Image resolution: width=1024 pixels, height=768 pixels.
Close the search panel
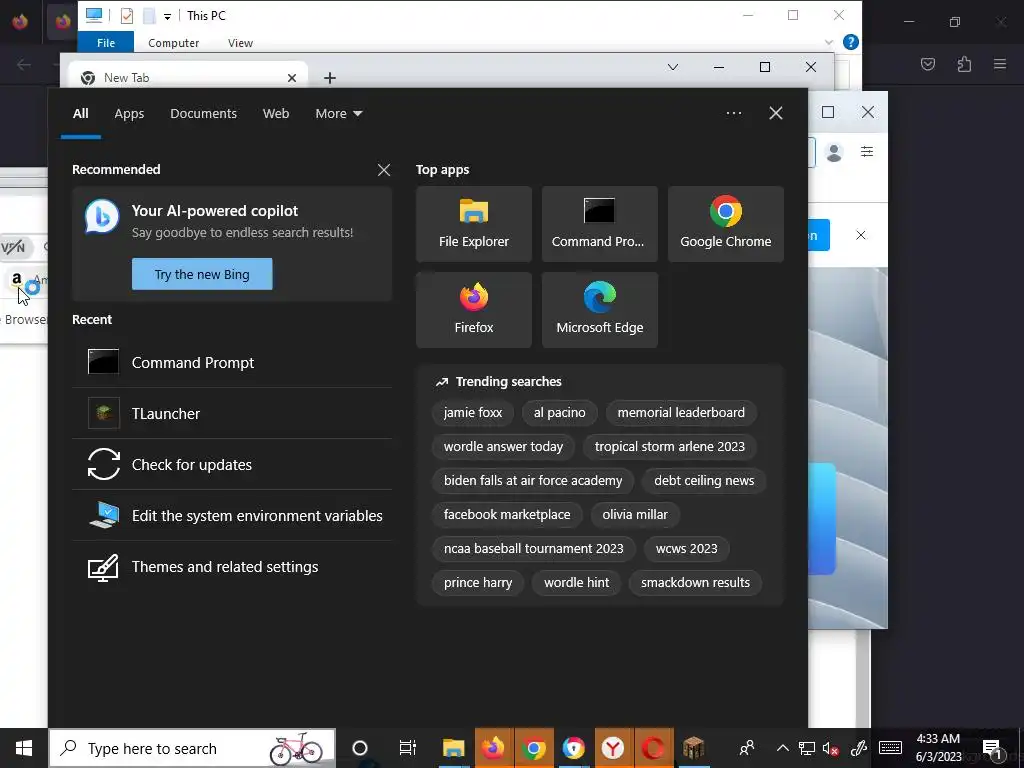point(776,113)
